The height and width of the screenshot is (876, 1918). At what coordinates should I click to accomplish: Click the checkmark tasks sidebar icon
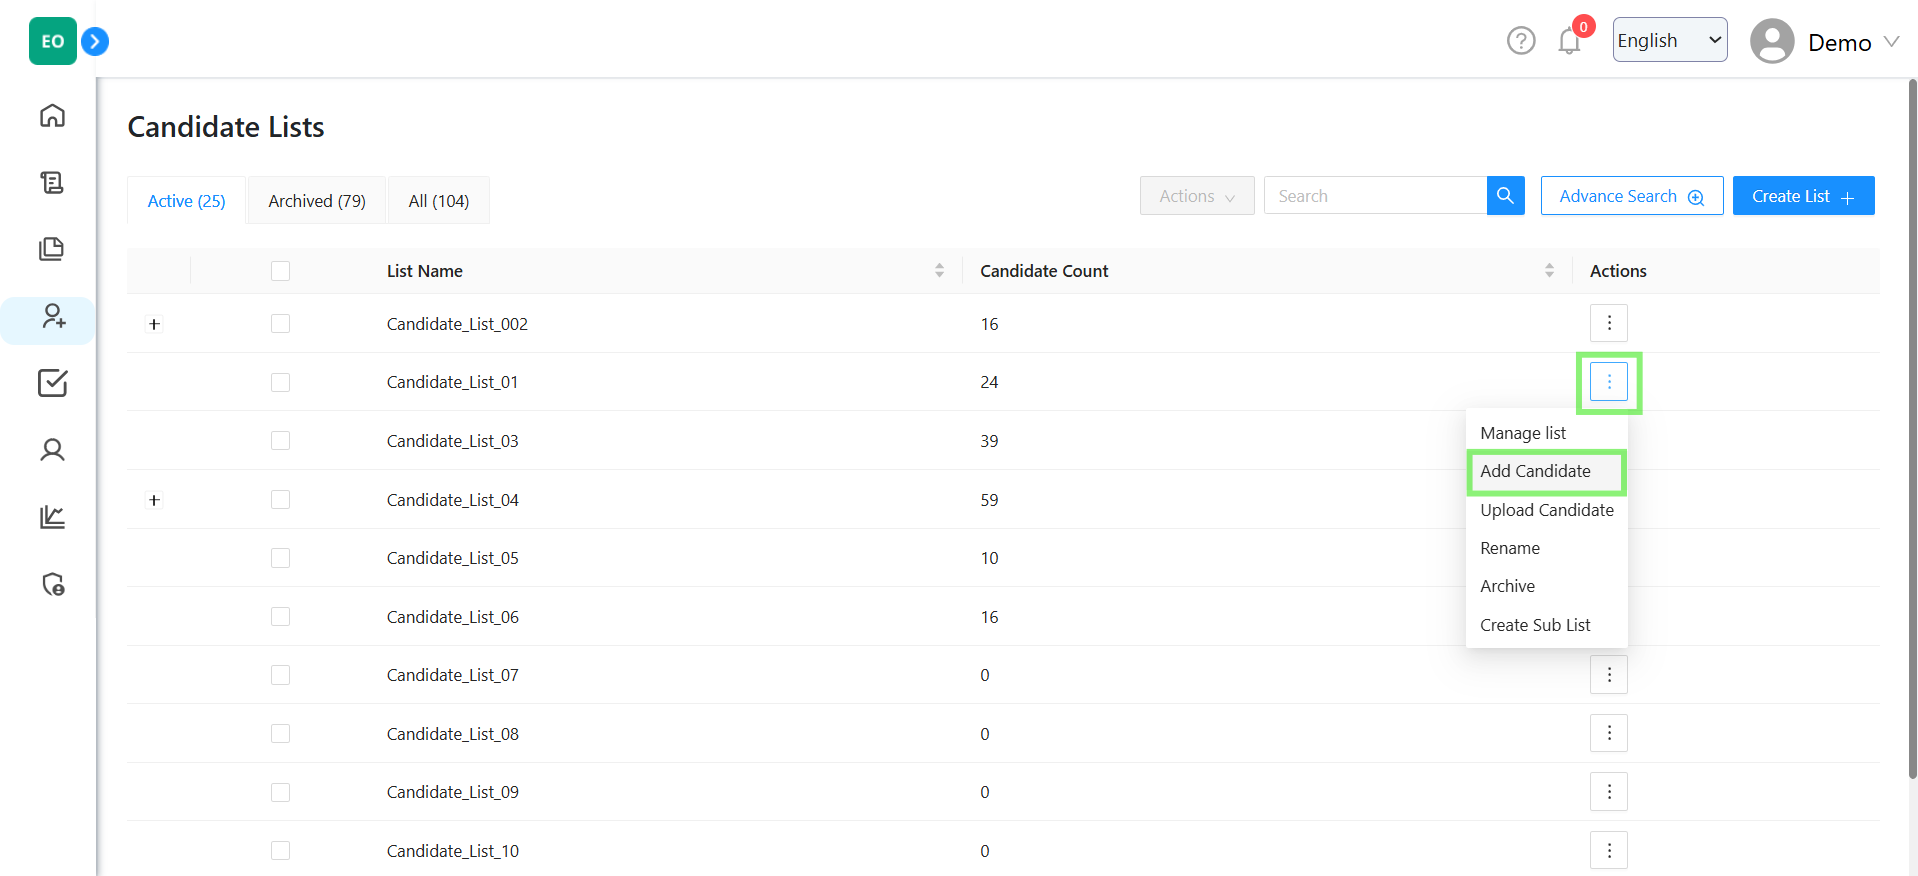pos(52,383)
